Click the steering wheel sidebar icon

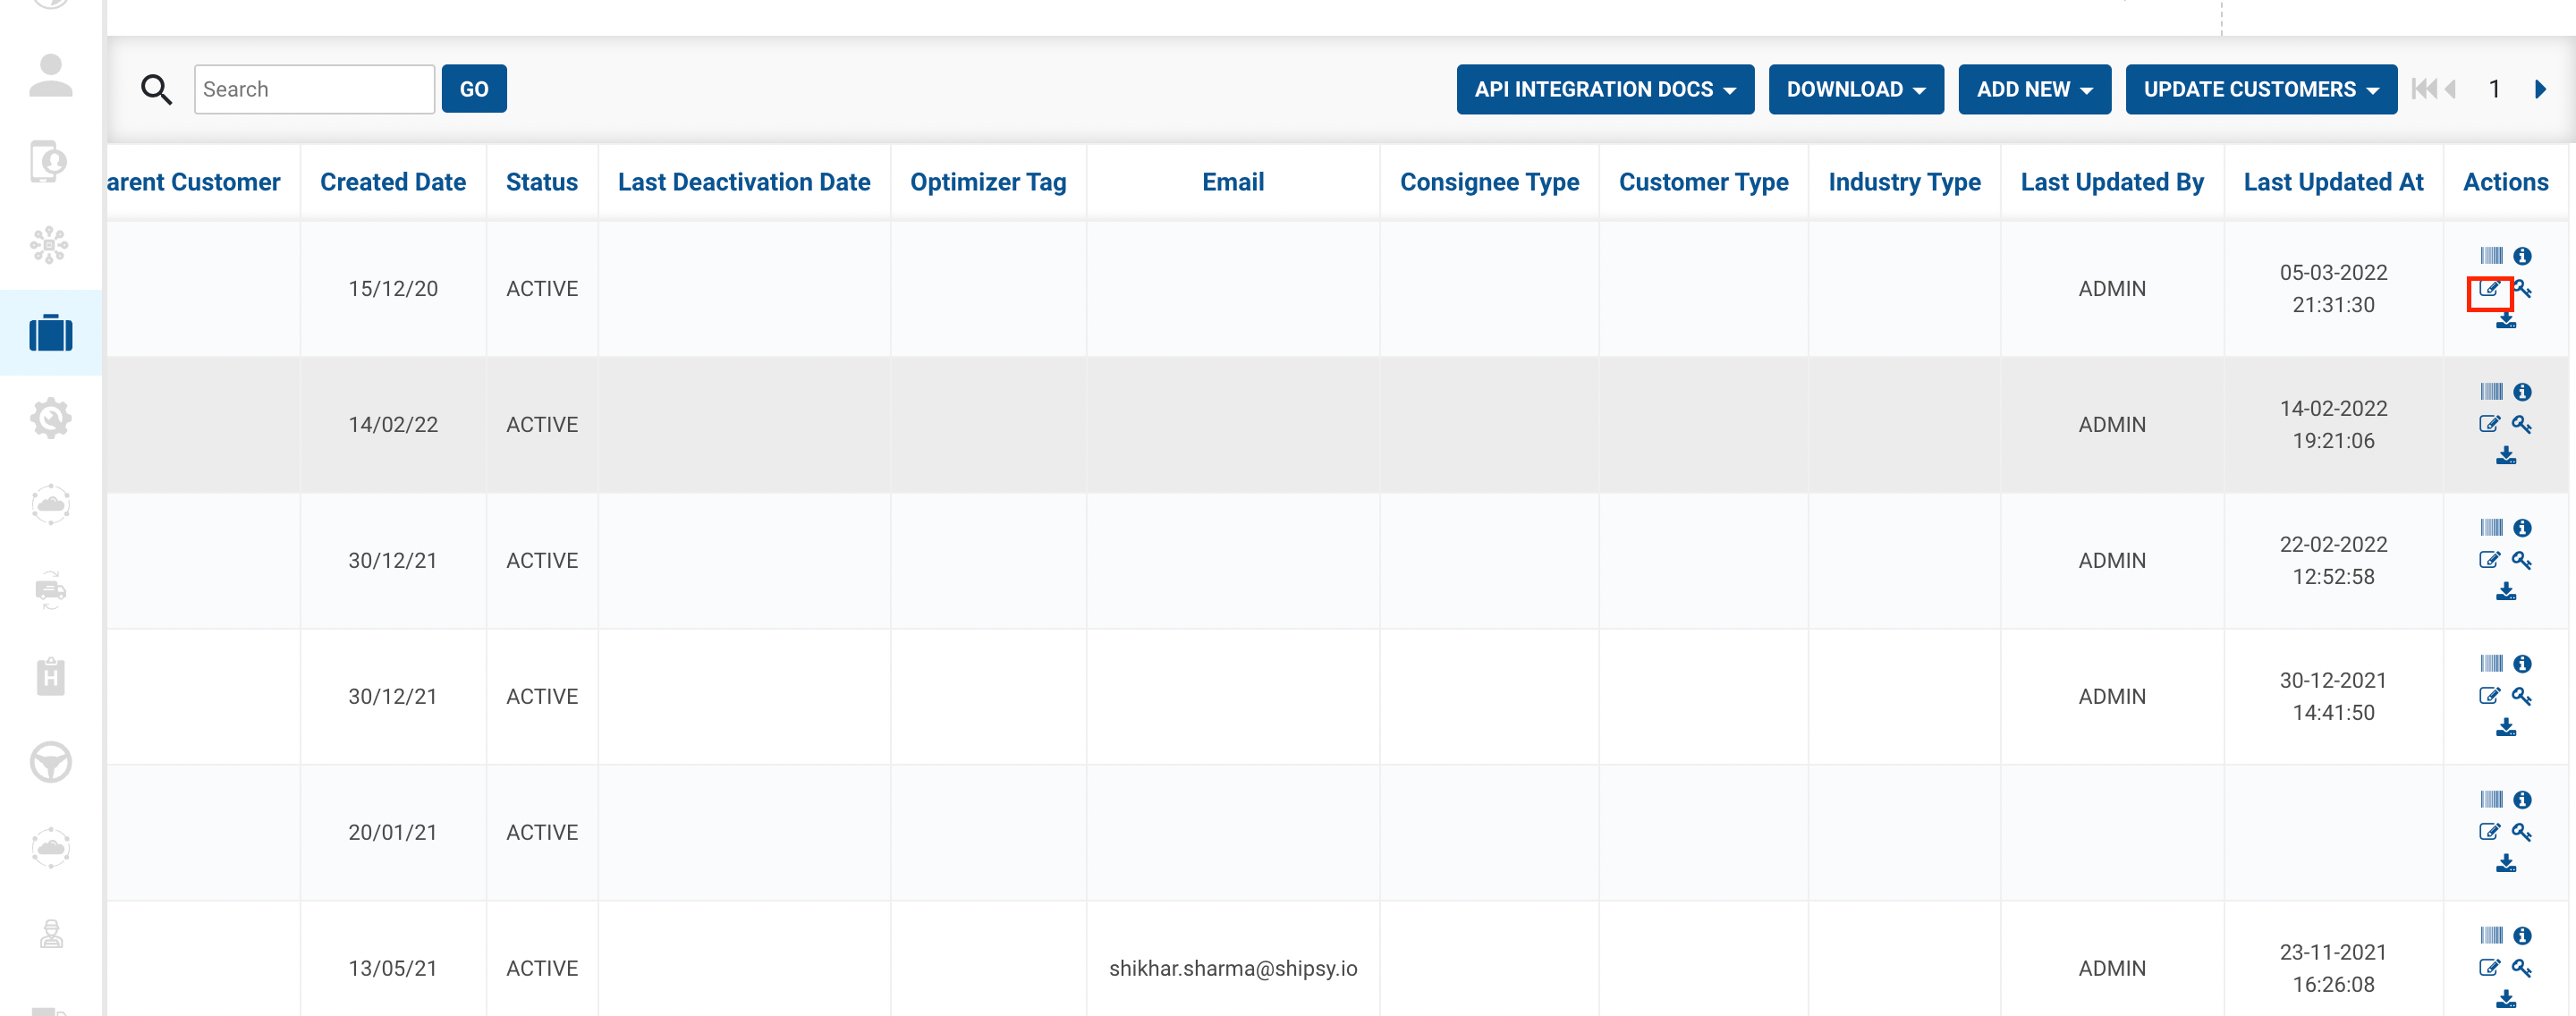coord(51,762)
